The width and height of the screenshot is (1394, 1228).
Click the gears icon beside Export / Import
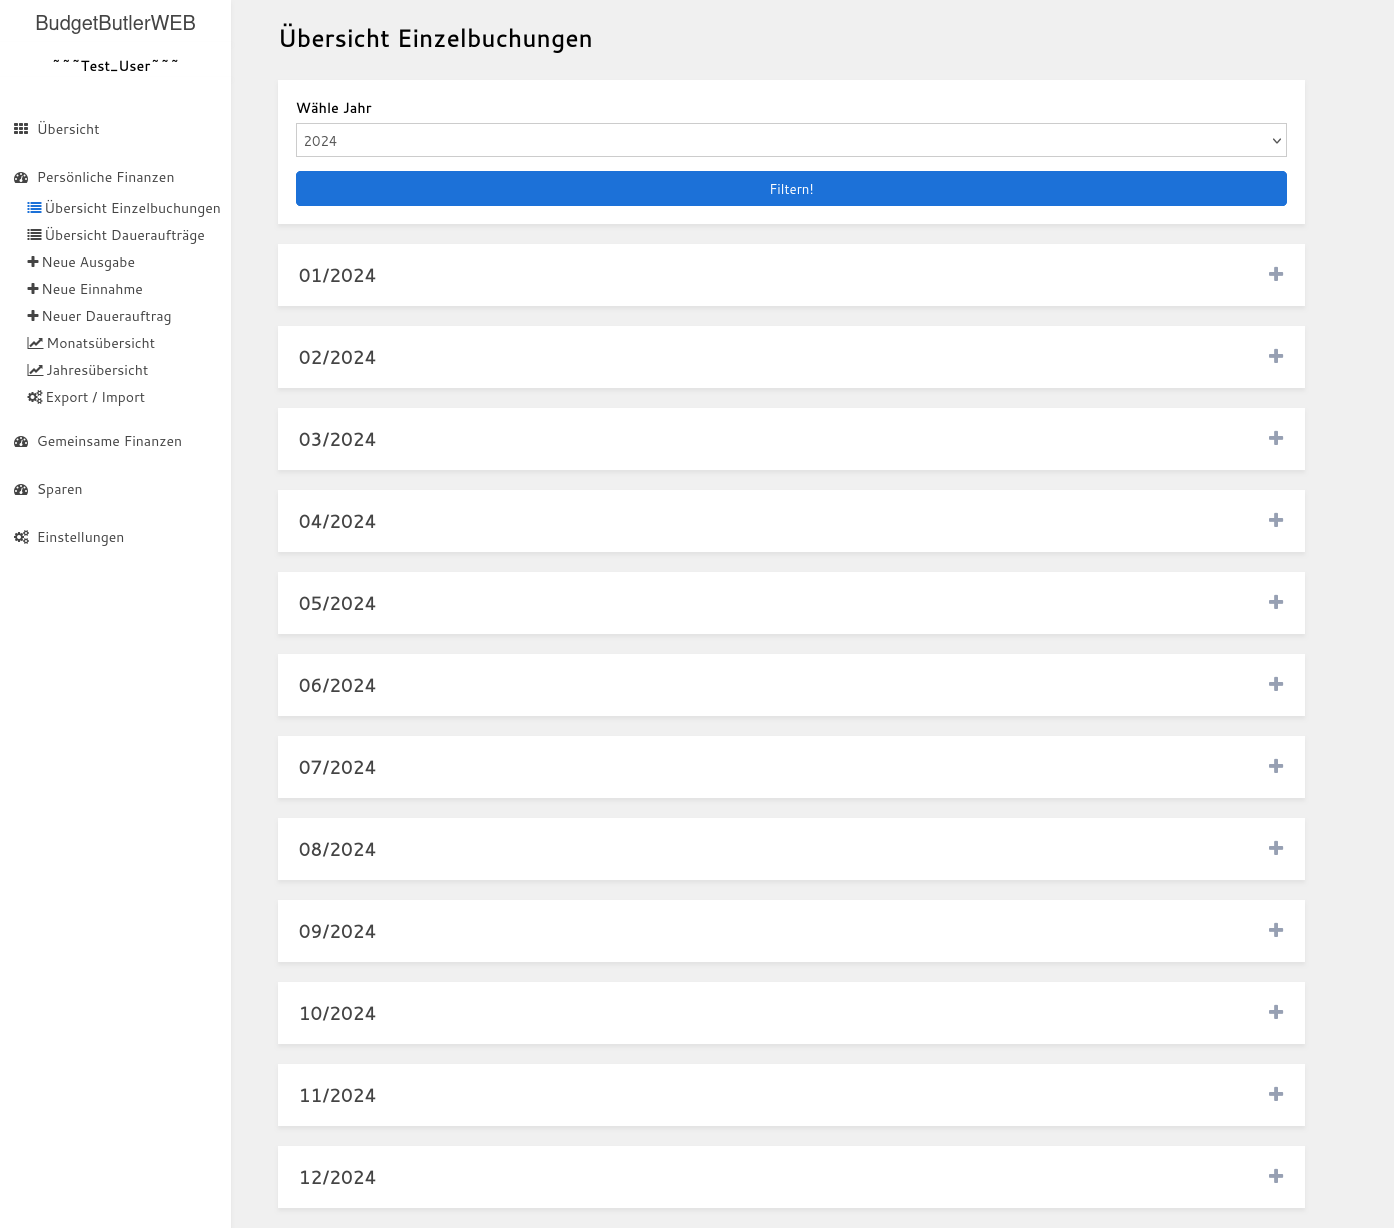(35, 397)
